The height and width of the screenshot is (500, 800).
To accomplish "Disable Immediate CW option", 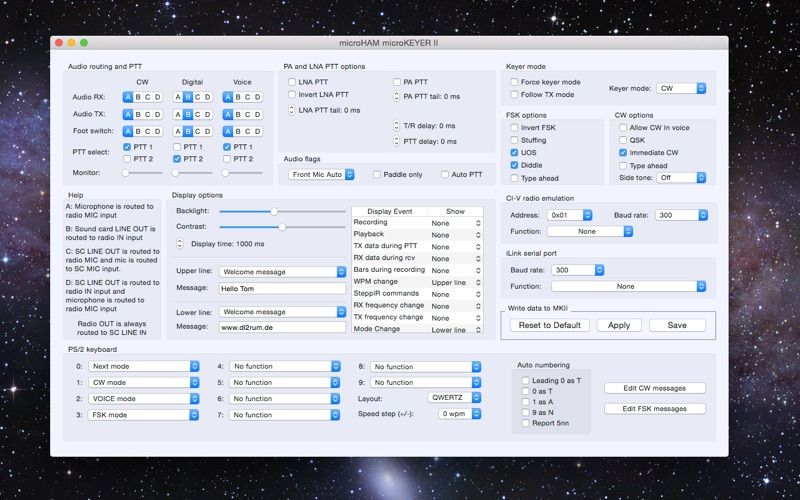I will (x=623, y=153).
